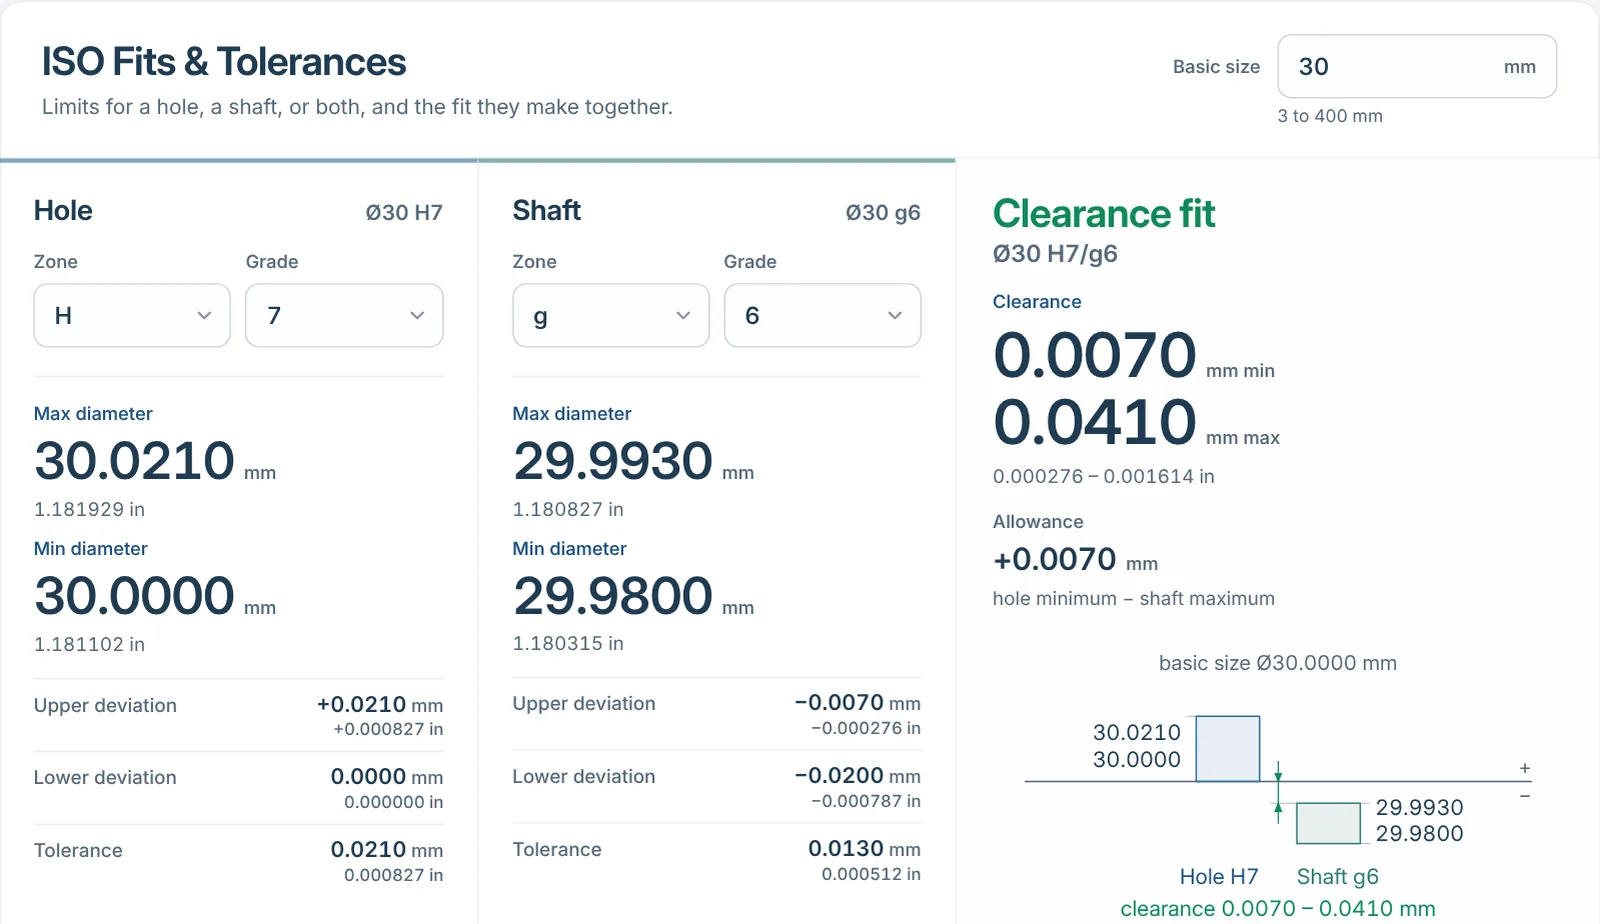Select the 'ISO Fits & Tolerances' heading
Viewport: 1600px width, 924px height.
pyautogui.click(x=224, y=62)
